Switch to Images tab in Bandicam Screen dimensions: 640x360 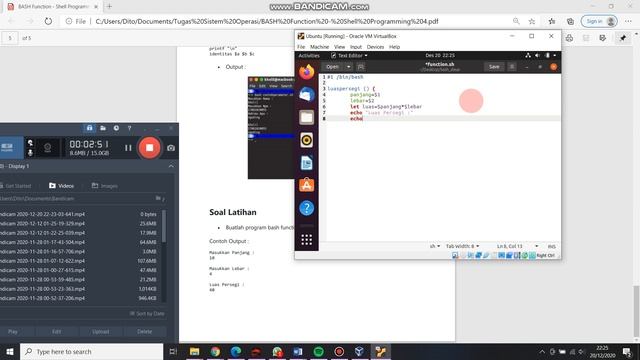104,186
